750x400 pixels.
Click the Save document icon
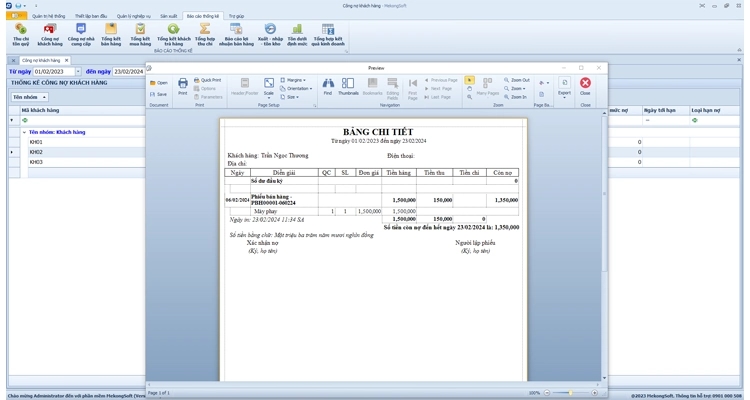(x=159, y=94)
